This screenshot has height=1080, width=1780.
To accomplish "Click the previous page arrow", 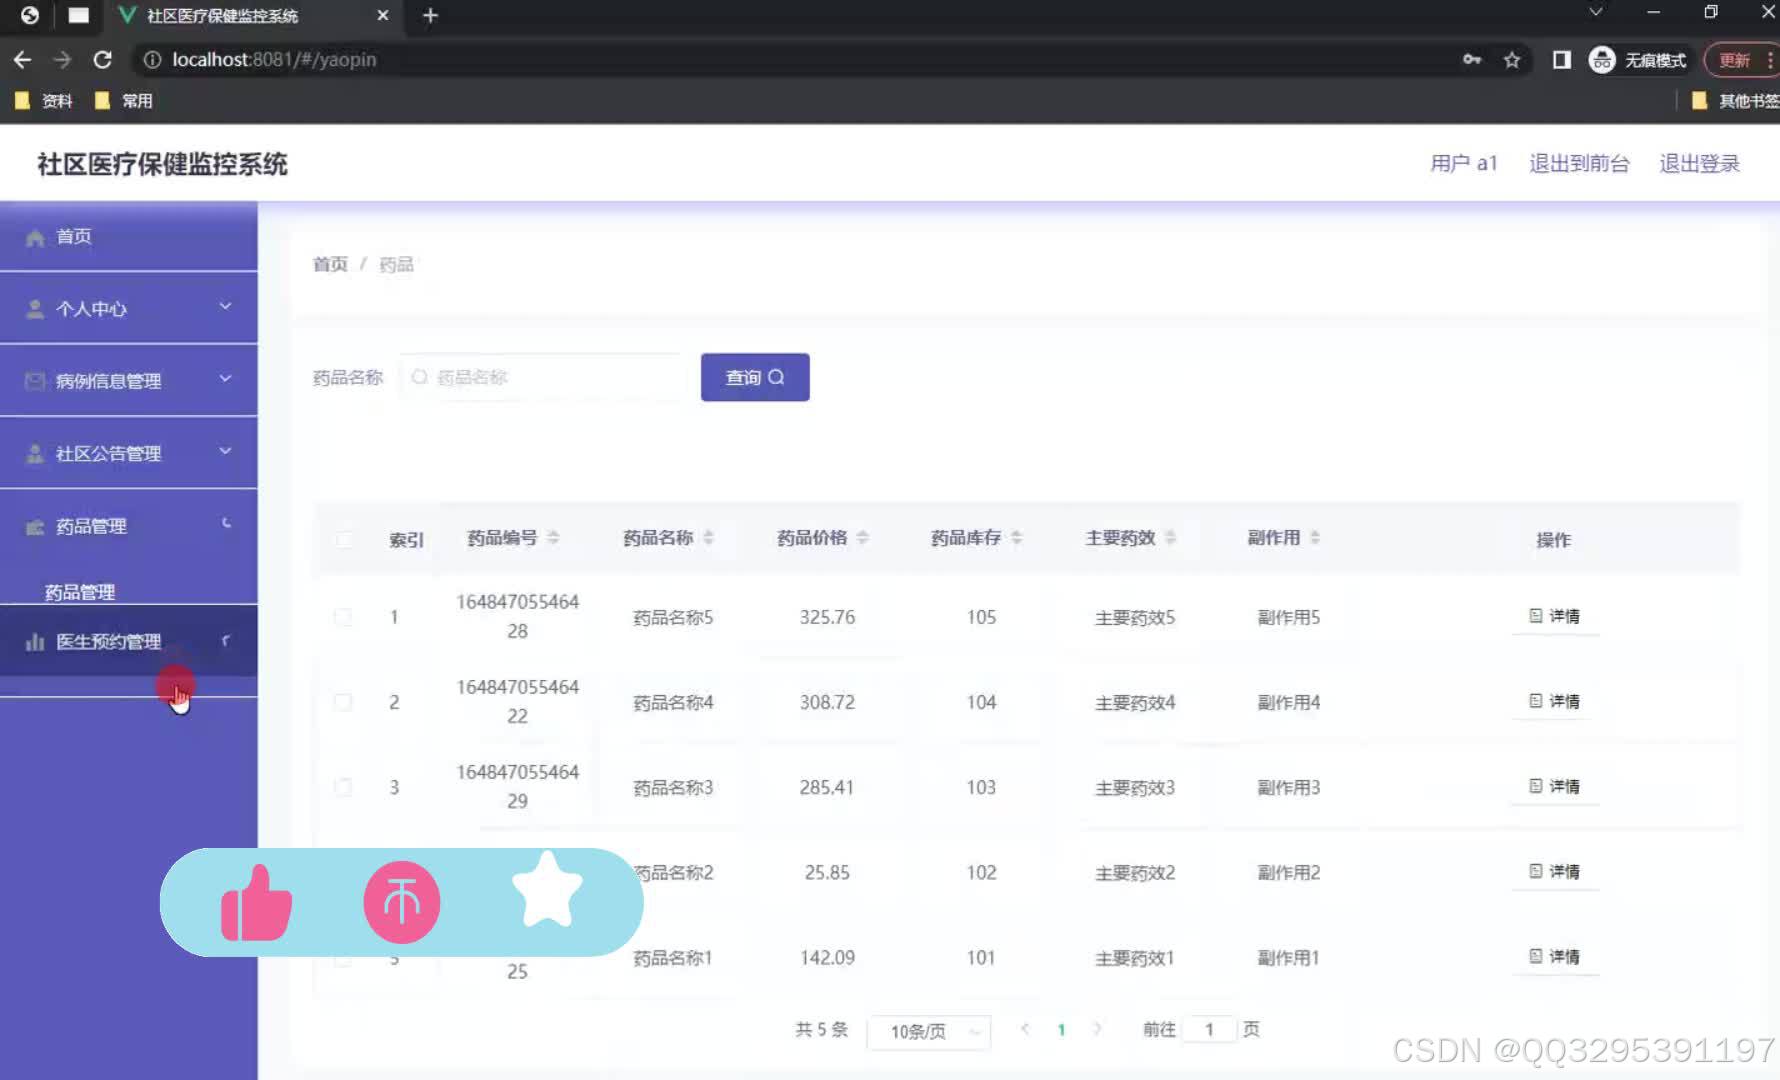I will pos(1025,1029).
